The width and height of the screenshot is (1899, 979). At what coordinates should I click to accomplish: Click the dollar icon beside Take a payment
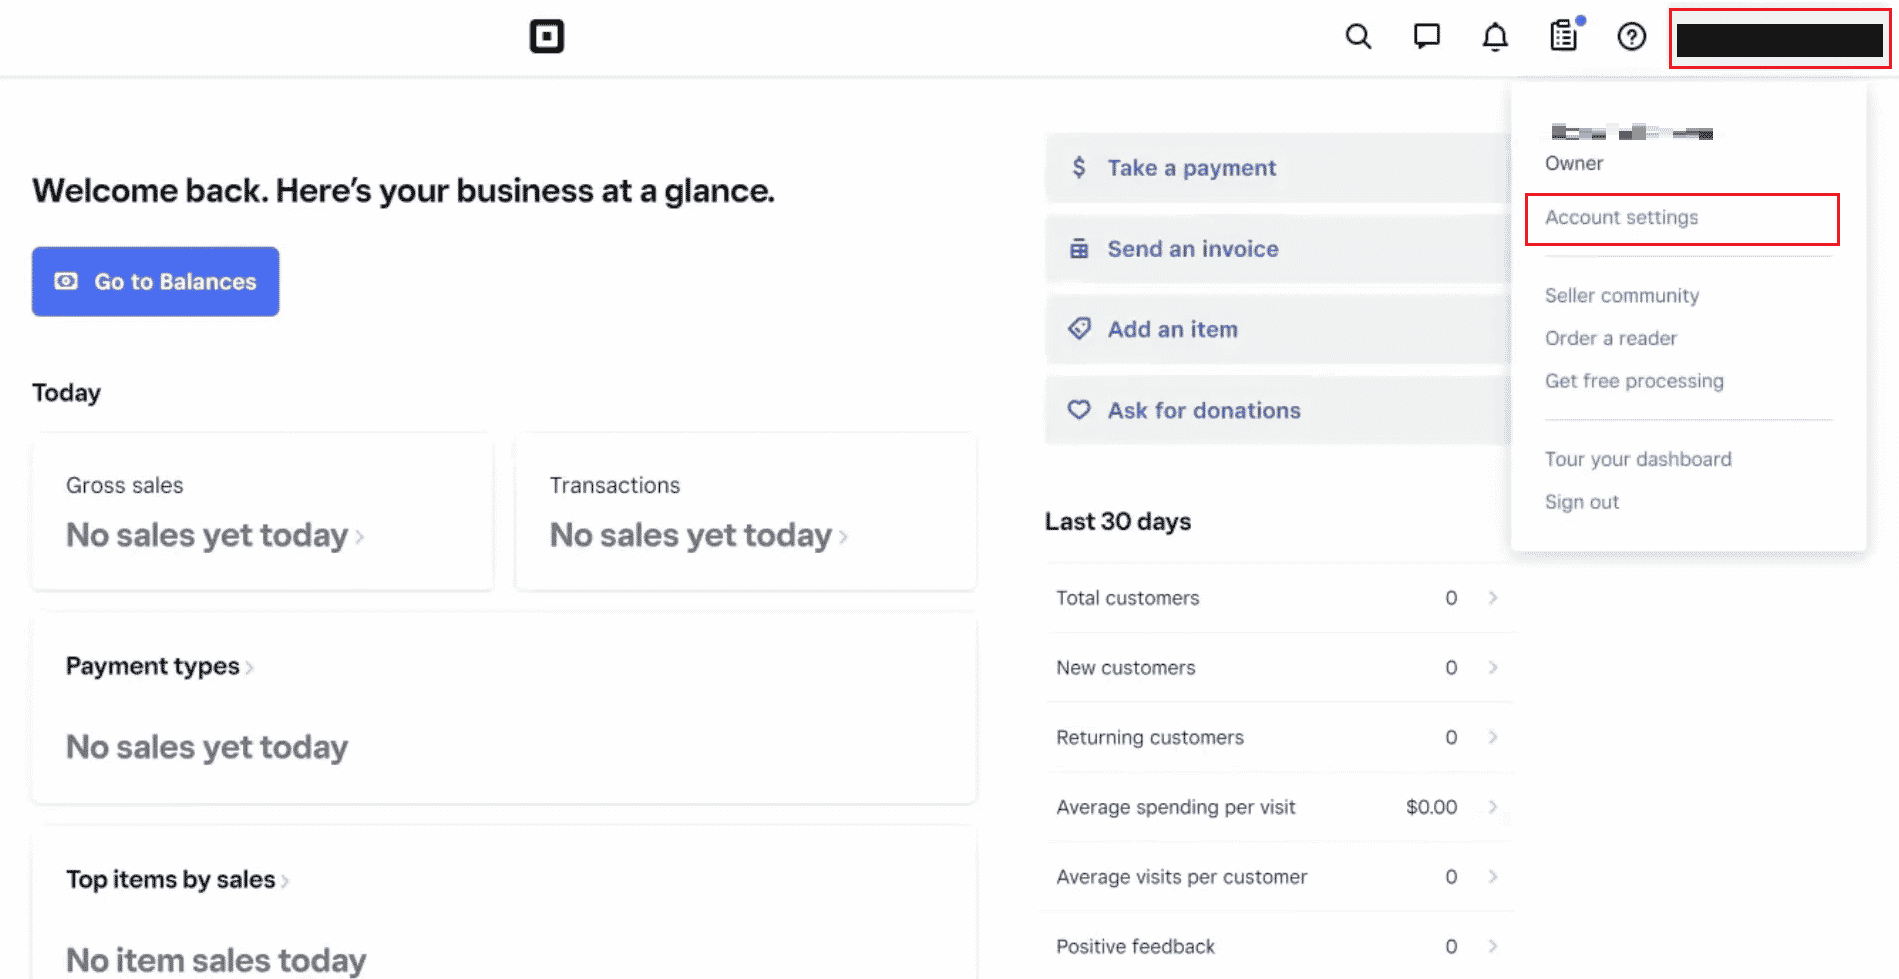(1079, 167)
